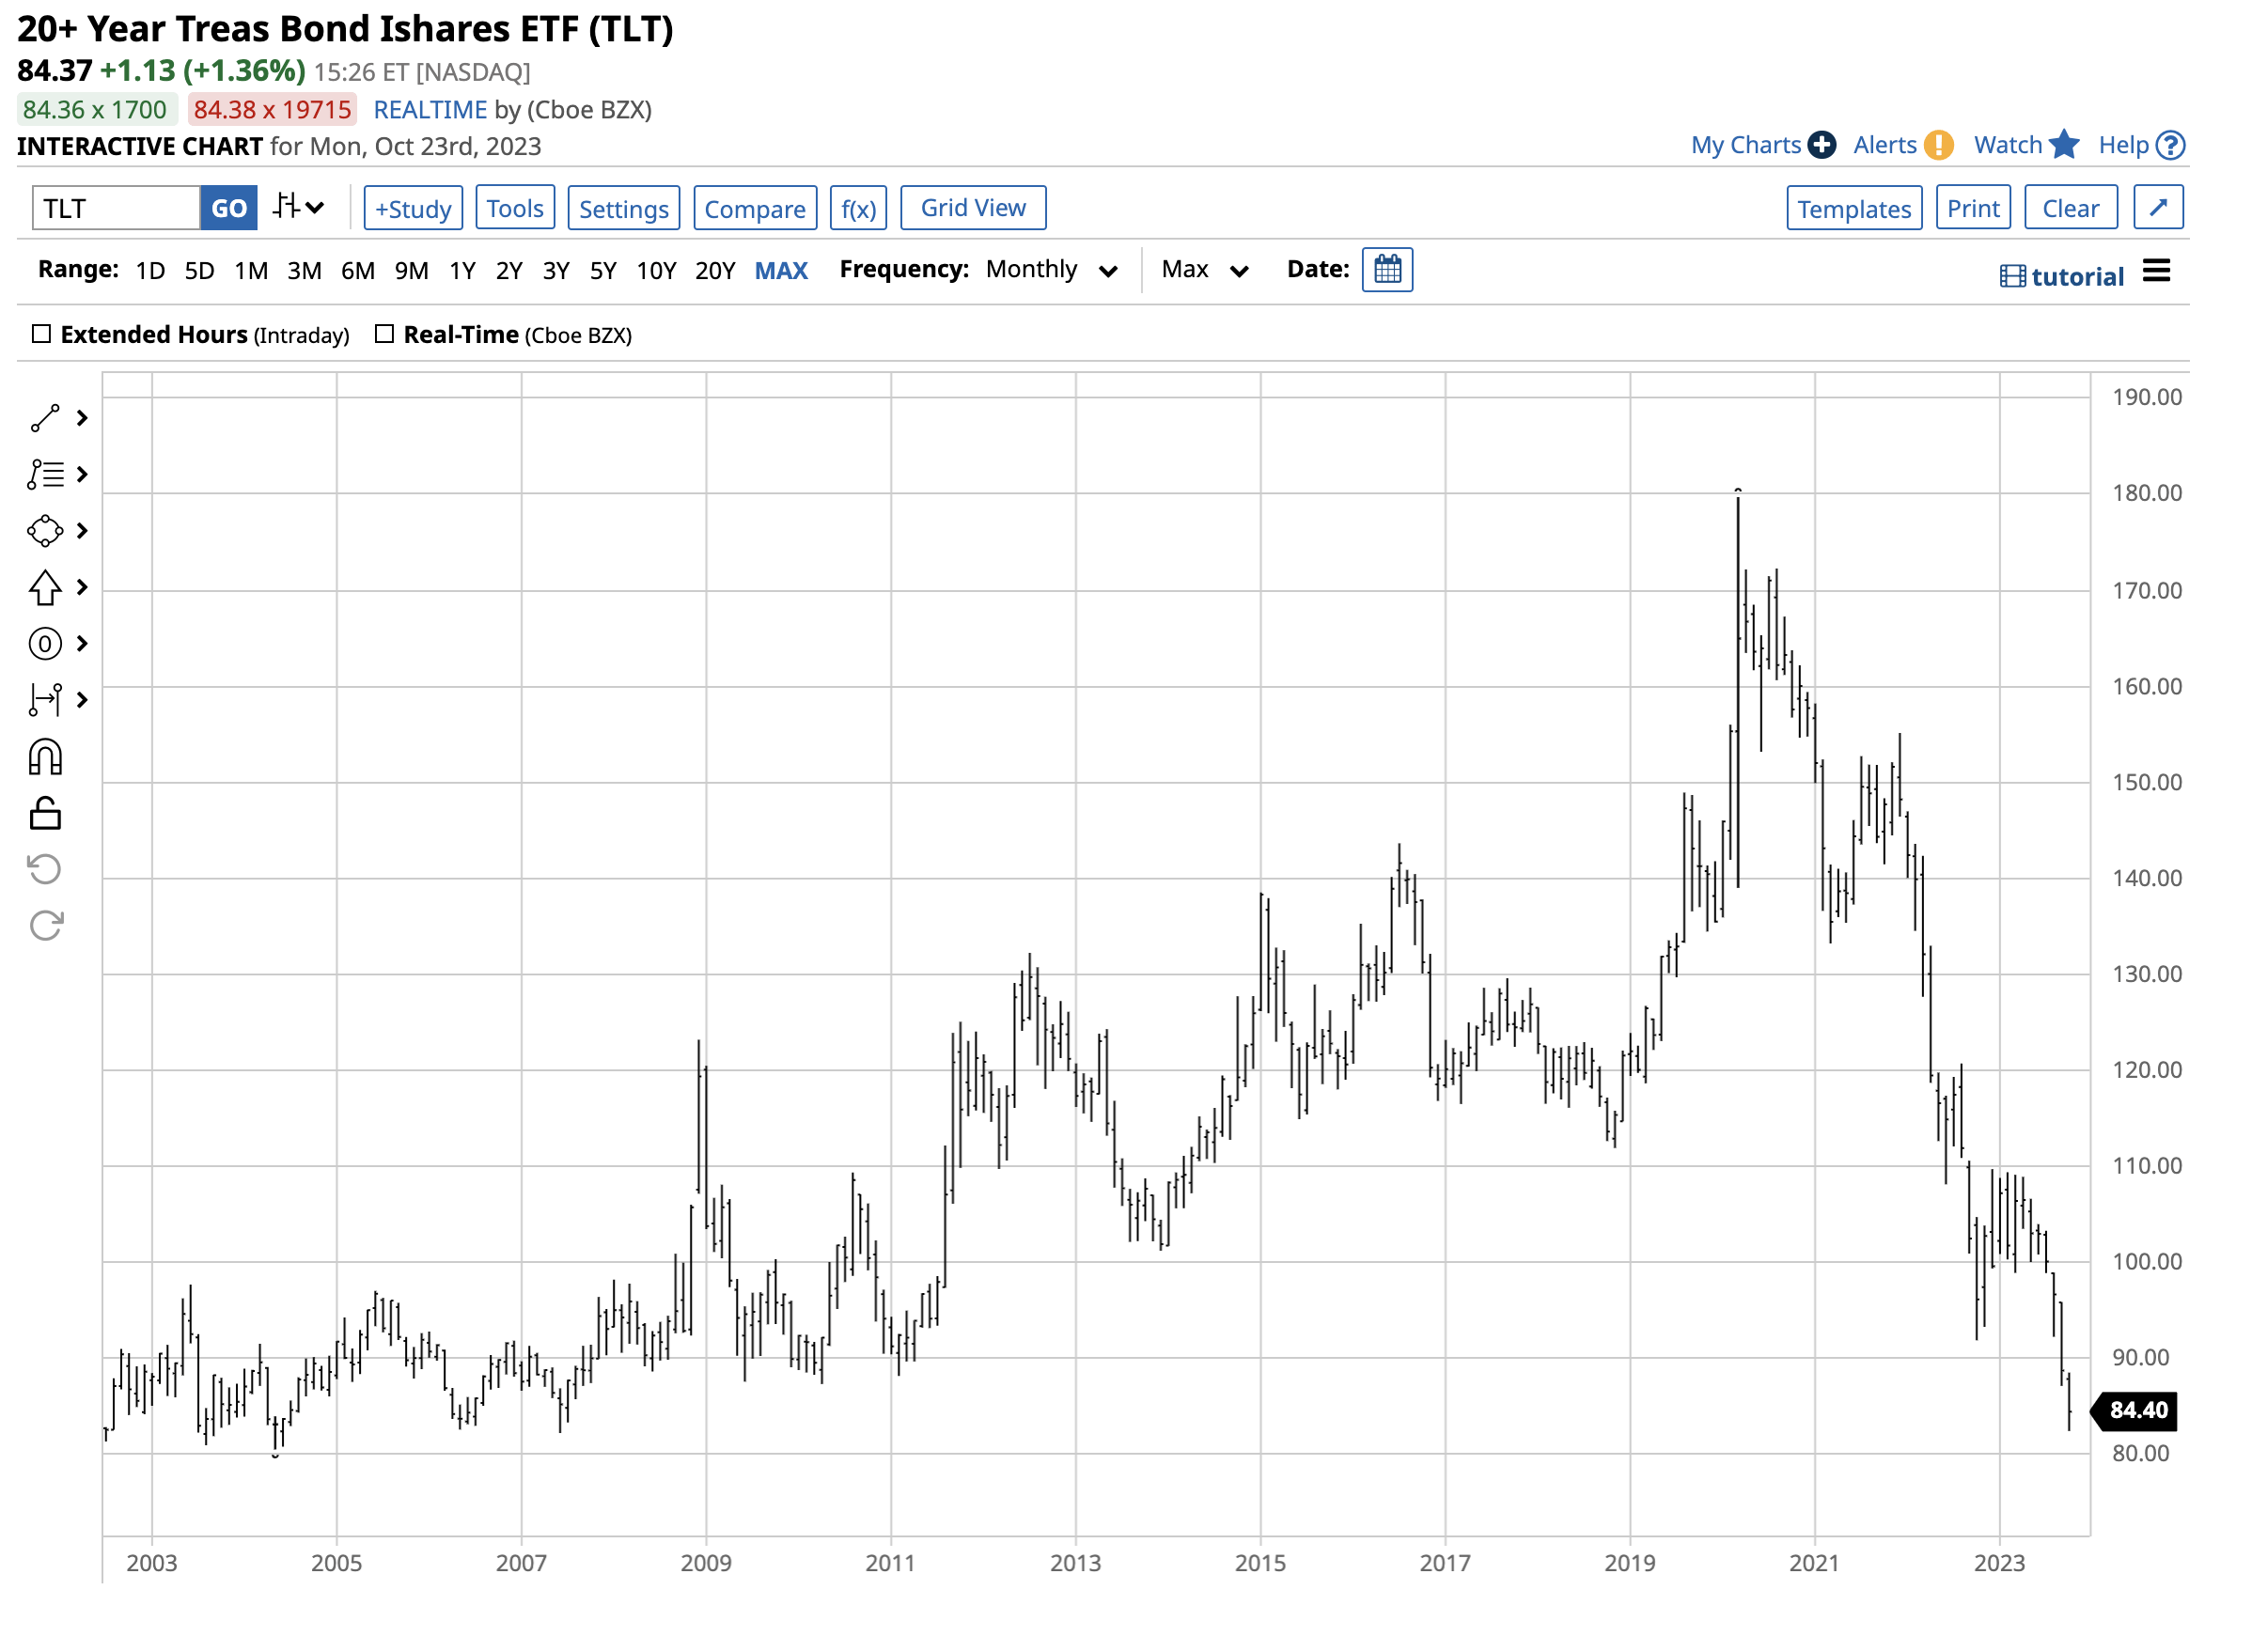Click the +Study button

coord(413,208)
